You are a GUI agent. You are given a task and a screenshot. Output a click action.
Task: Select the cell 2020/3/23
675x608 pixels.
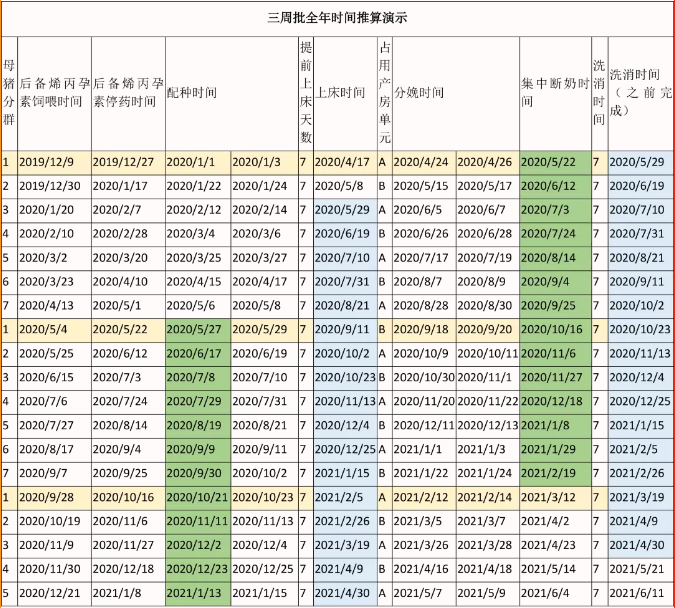[55, 282]
